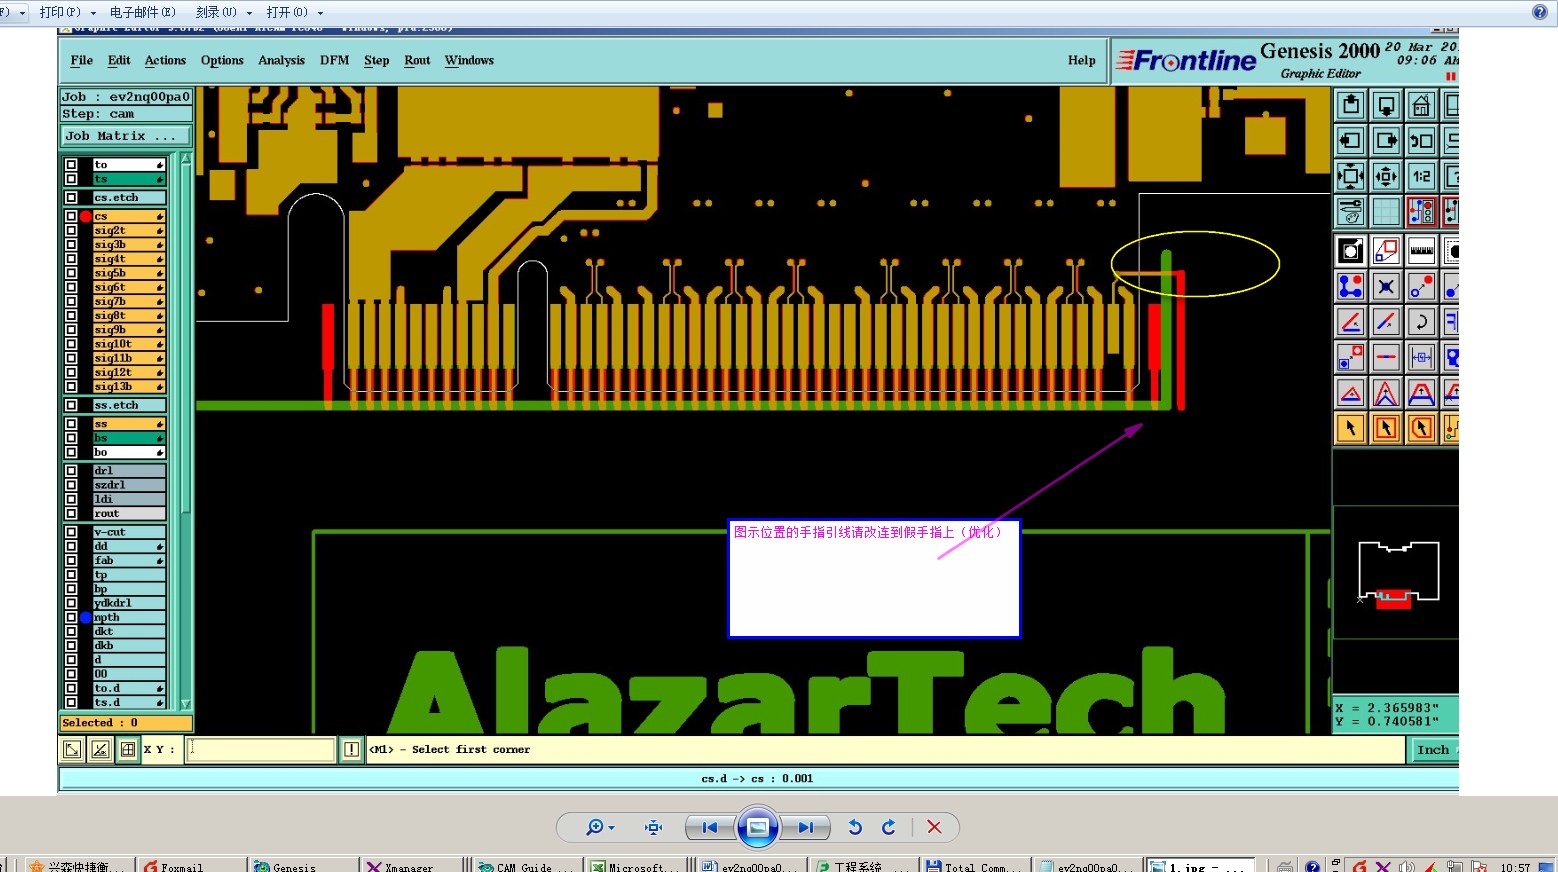The width and height of the screenshot is (1558, 872).
Task: Toggle the checkbox for layer 'sig2t'
Action: pyautogui.click(x=71, y=230)
